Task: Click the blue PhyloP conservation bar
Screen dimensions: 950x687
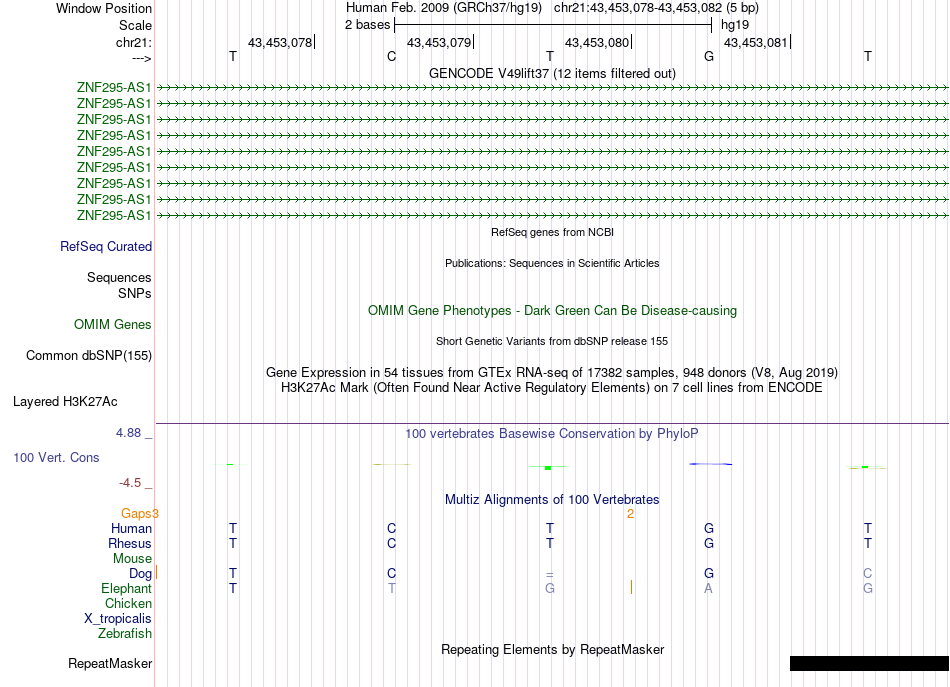Action: pyautogui.click(x=711, y=464)
